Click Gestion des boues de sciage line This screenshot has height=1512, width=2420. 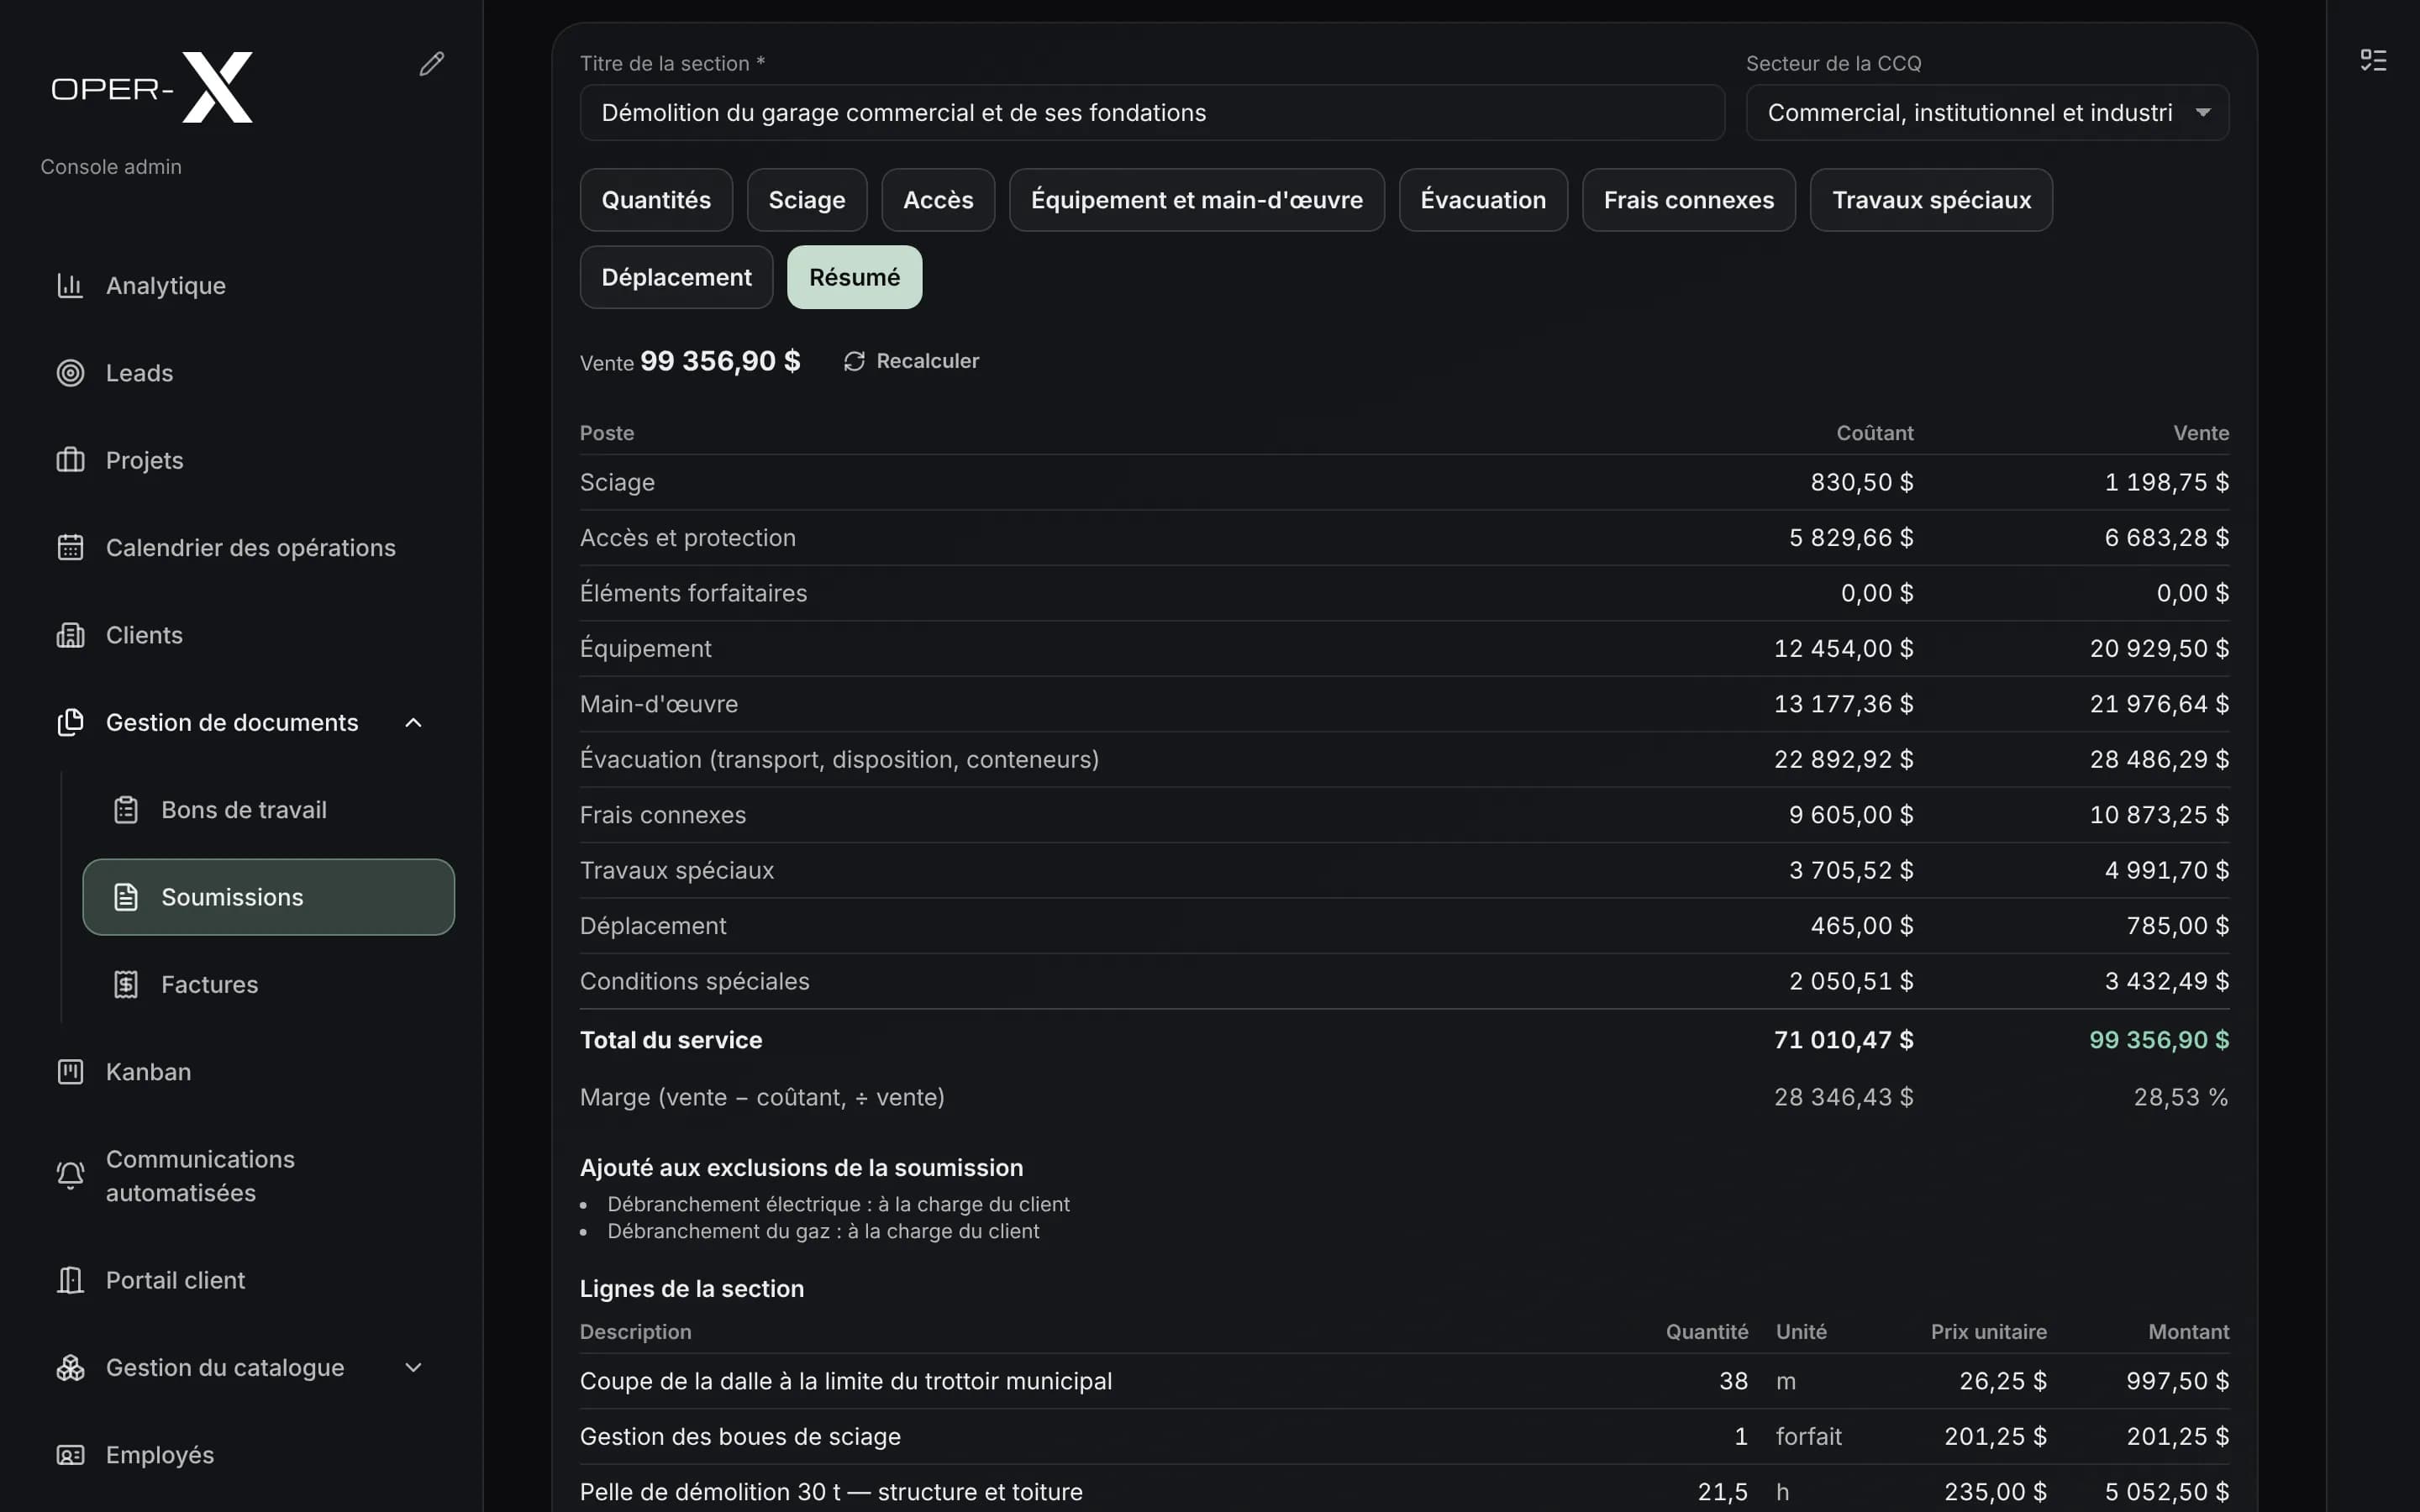click(x=1404, y=1437)
